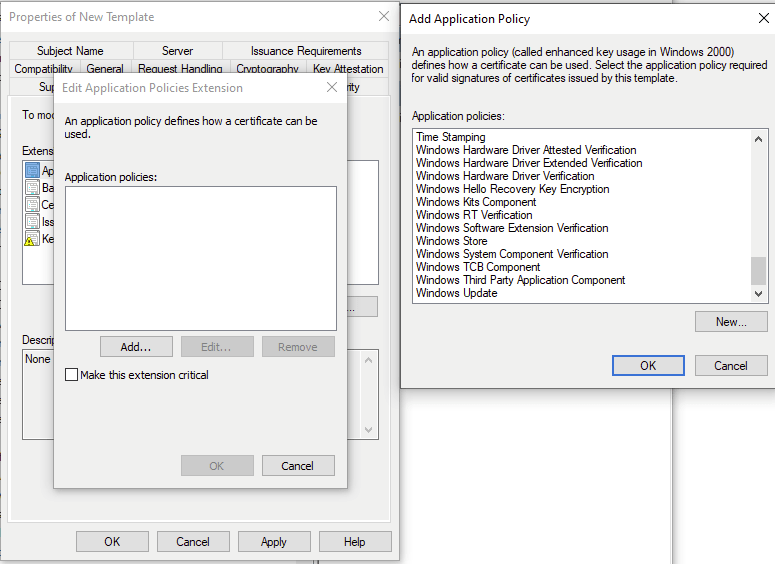The image size is (775, 564).
Task: Click the Basic Constraints extension icon
Action: click(x=32, y=188)
